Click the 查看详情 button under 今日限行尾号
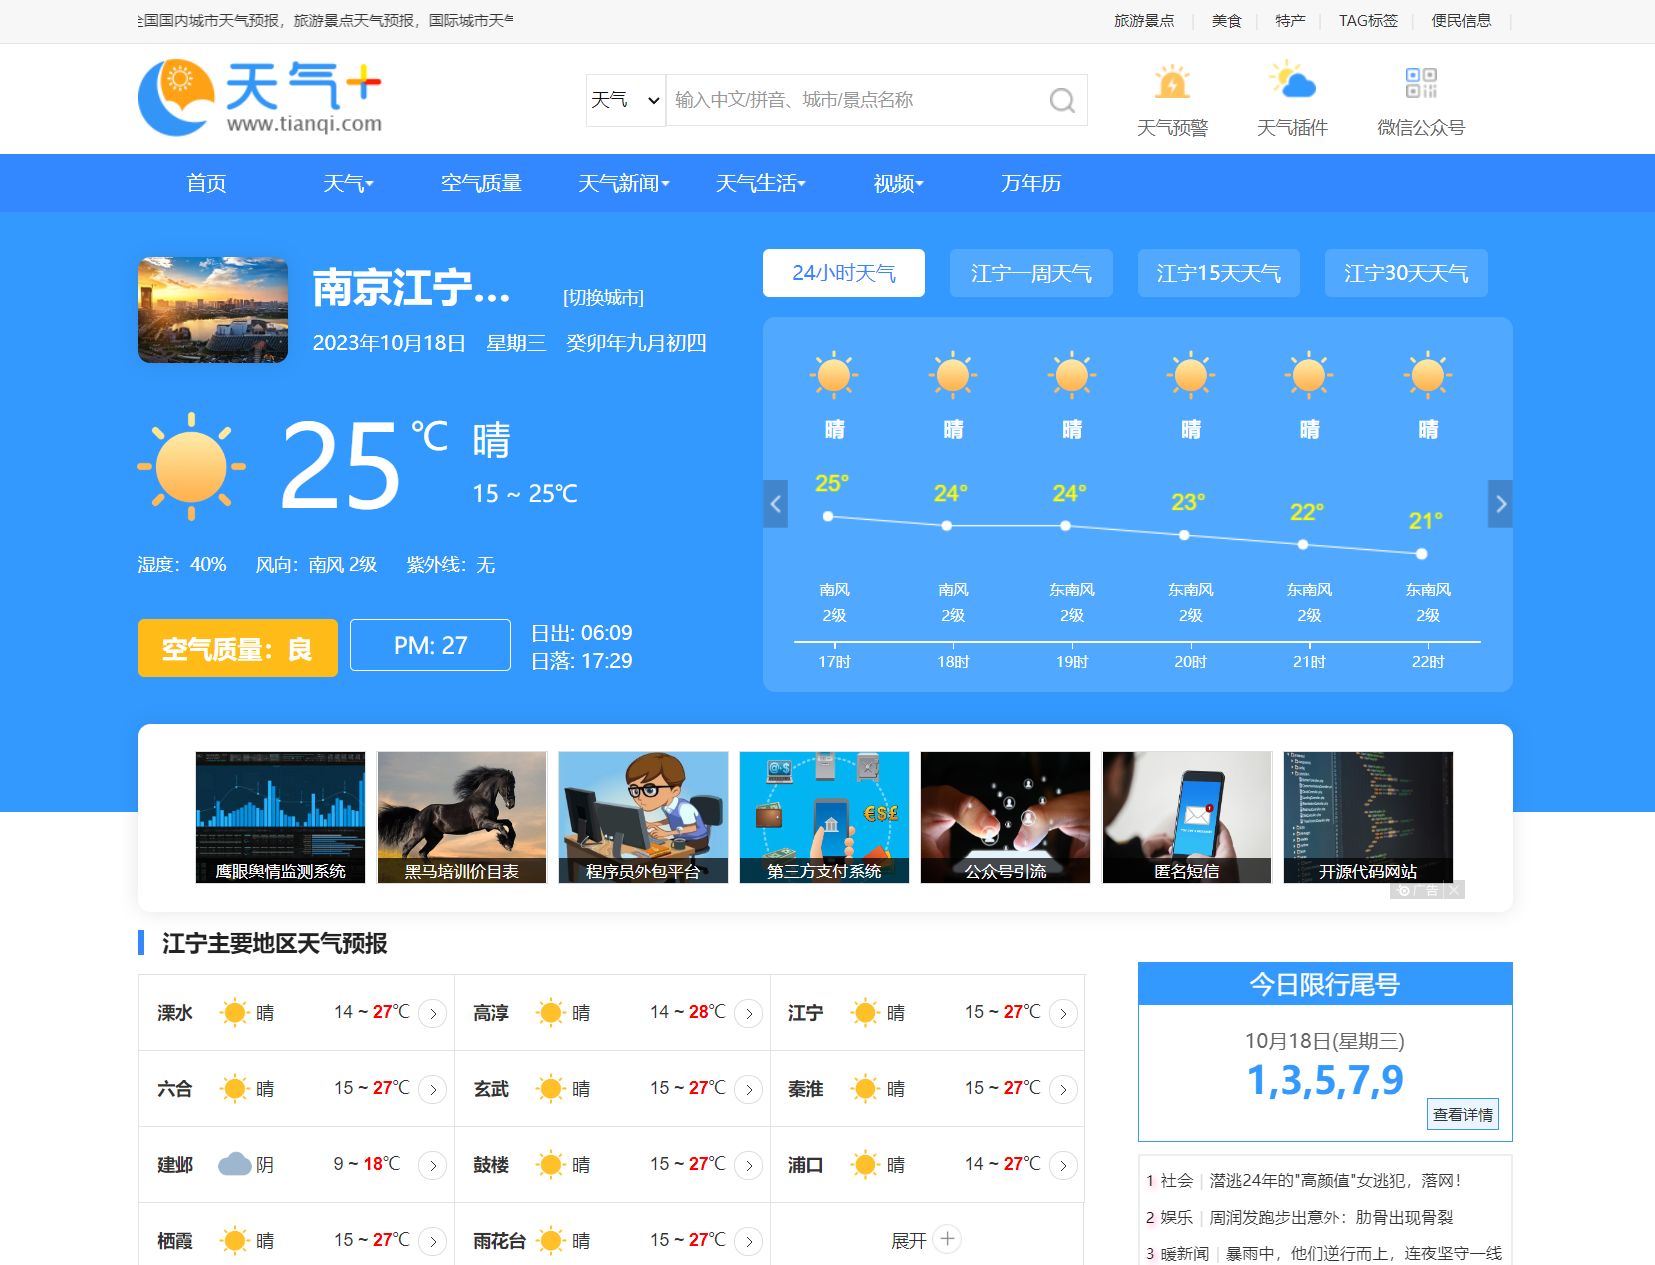The height and width of the screenshot is (1265, 1655). click(1463, 1113)
